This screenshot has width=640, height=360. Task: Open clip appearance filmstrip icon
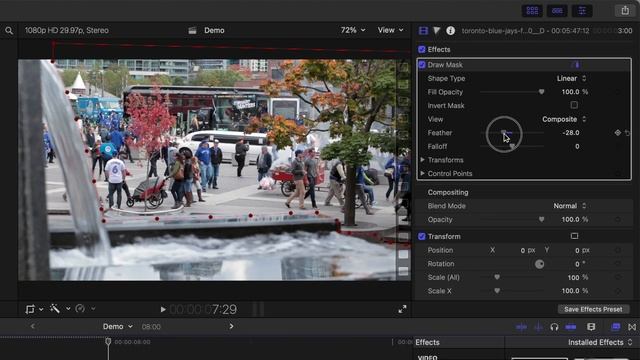pyautogui.click(x=591, y=327)
